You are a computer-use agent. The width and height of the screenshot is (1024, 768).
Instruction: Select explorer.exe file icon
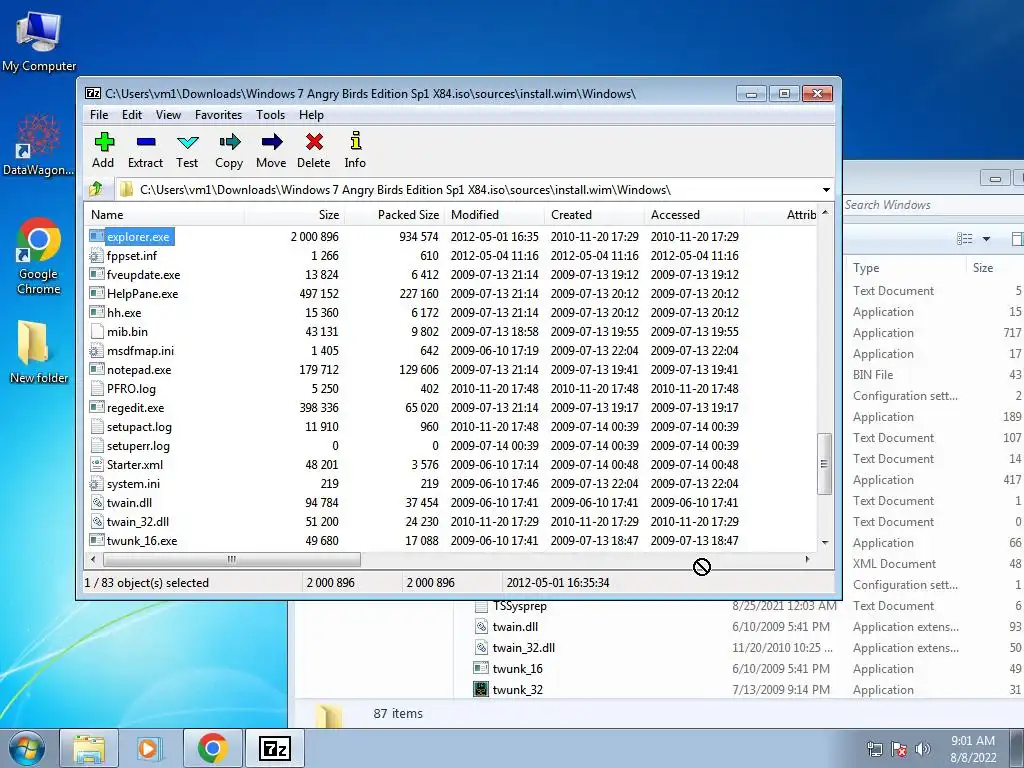point(97,236)
